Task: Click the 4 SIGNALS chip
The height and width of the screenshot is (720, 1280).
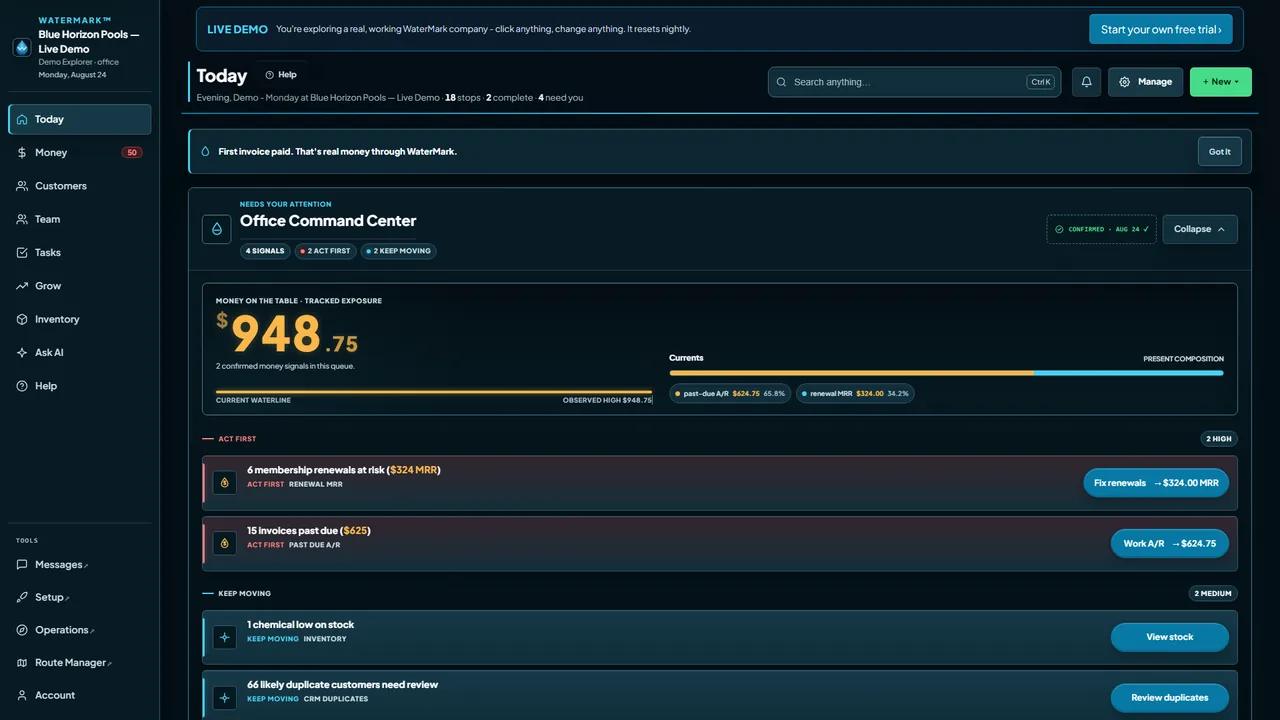Action: tap(265, 251)
